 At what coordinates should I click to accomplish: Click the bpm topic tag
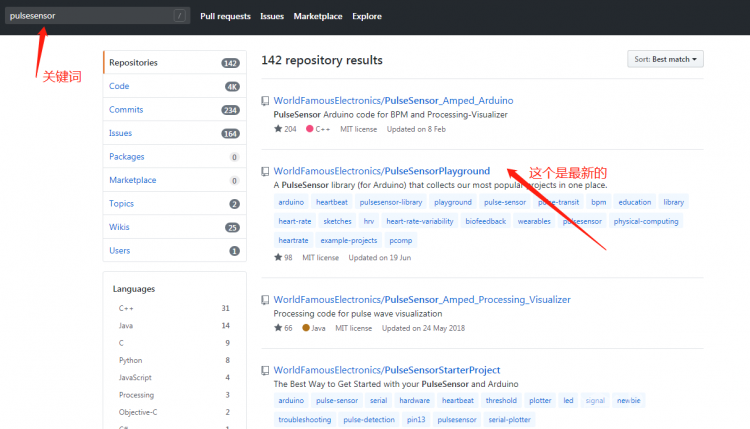(598, 202)
